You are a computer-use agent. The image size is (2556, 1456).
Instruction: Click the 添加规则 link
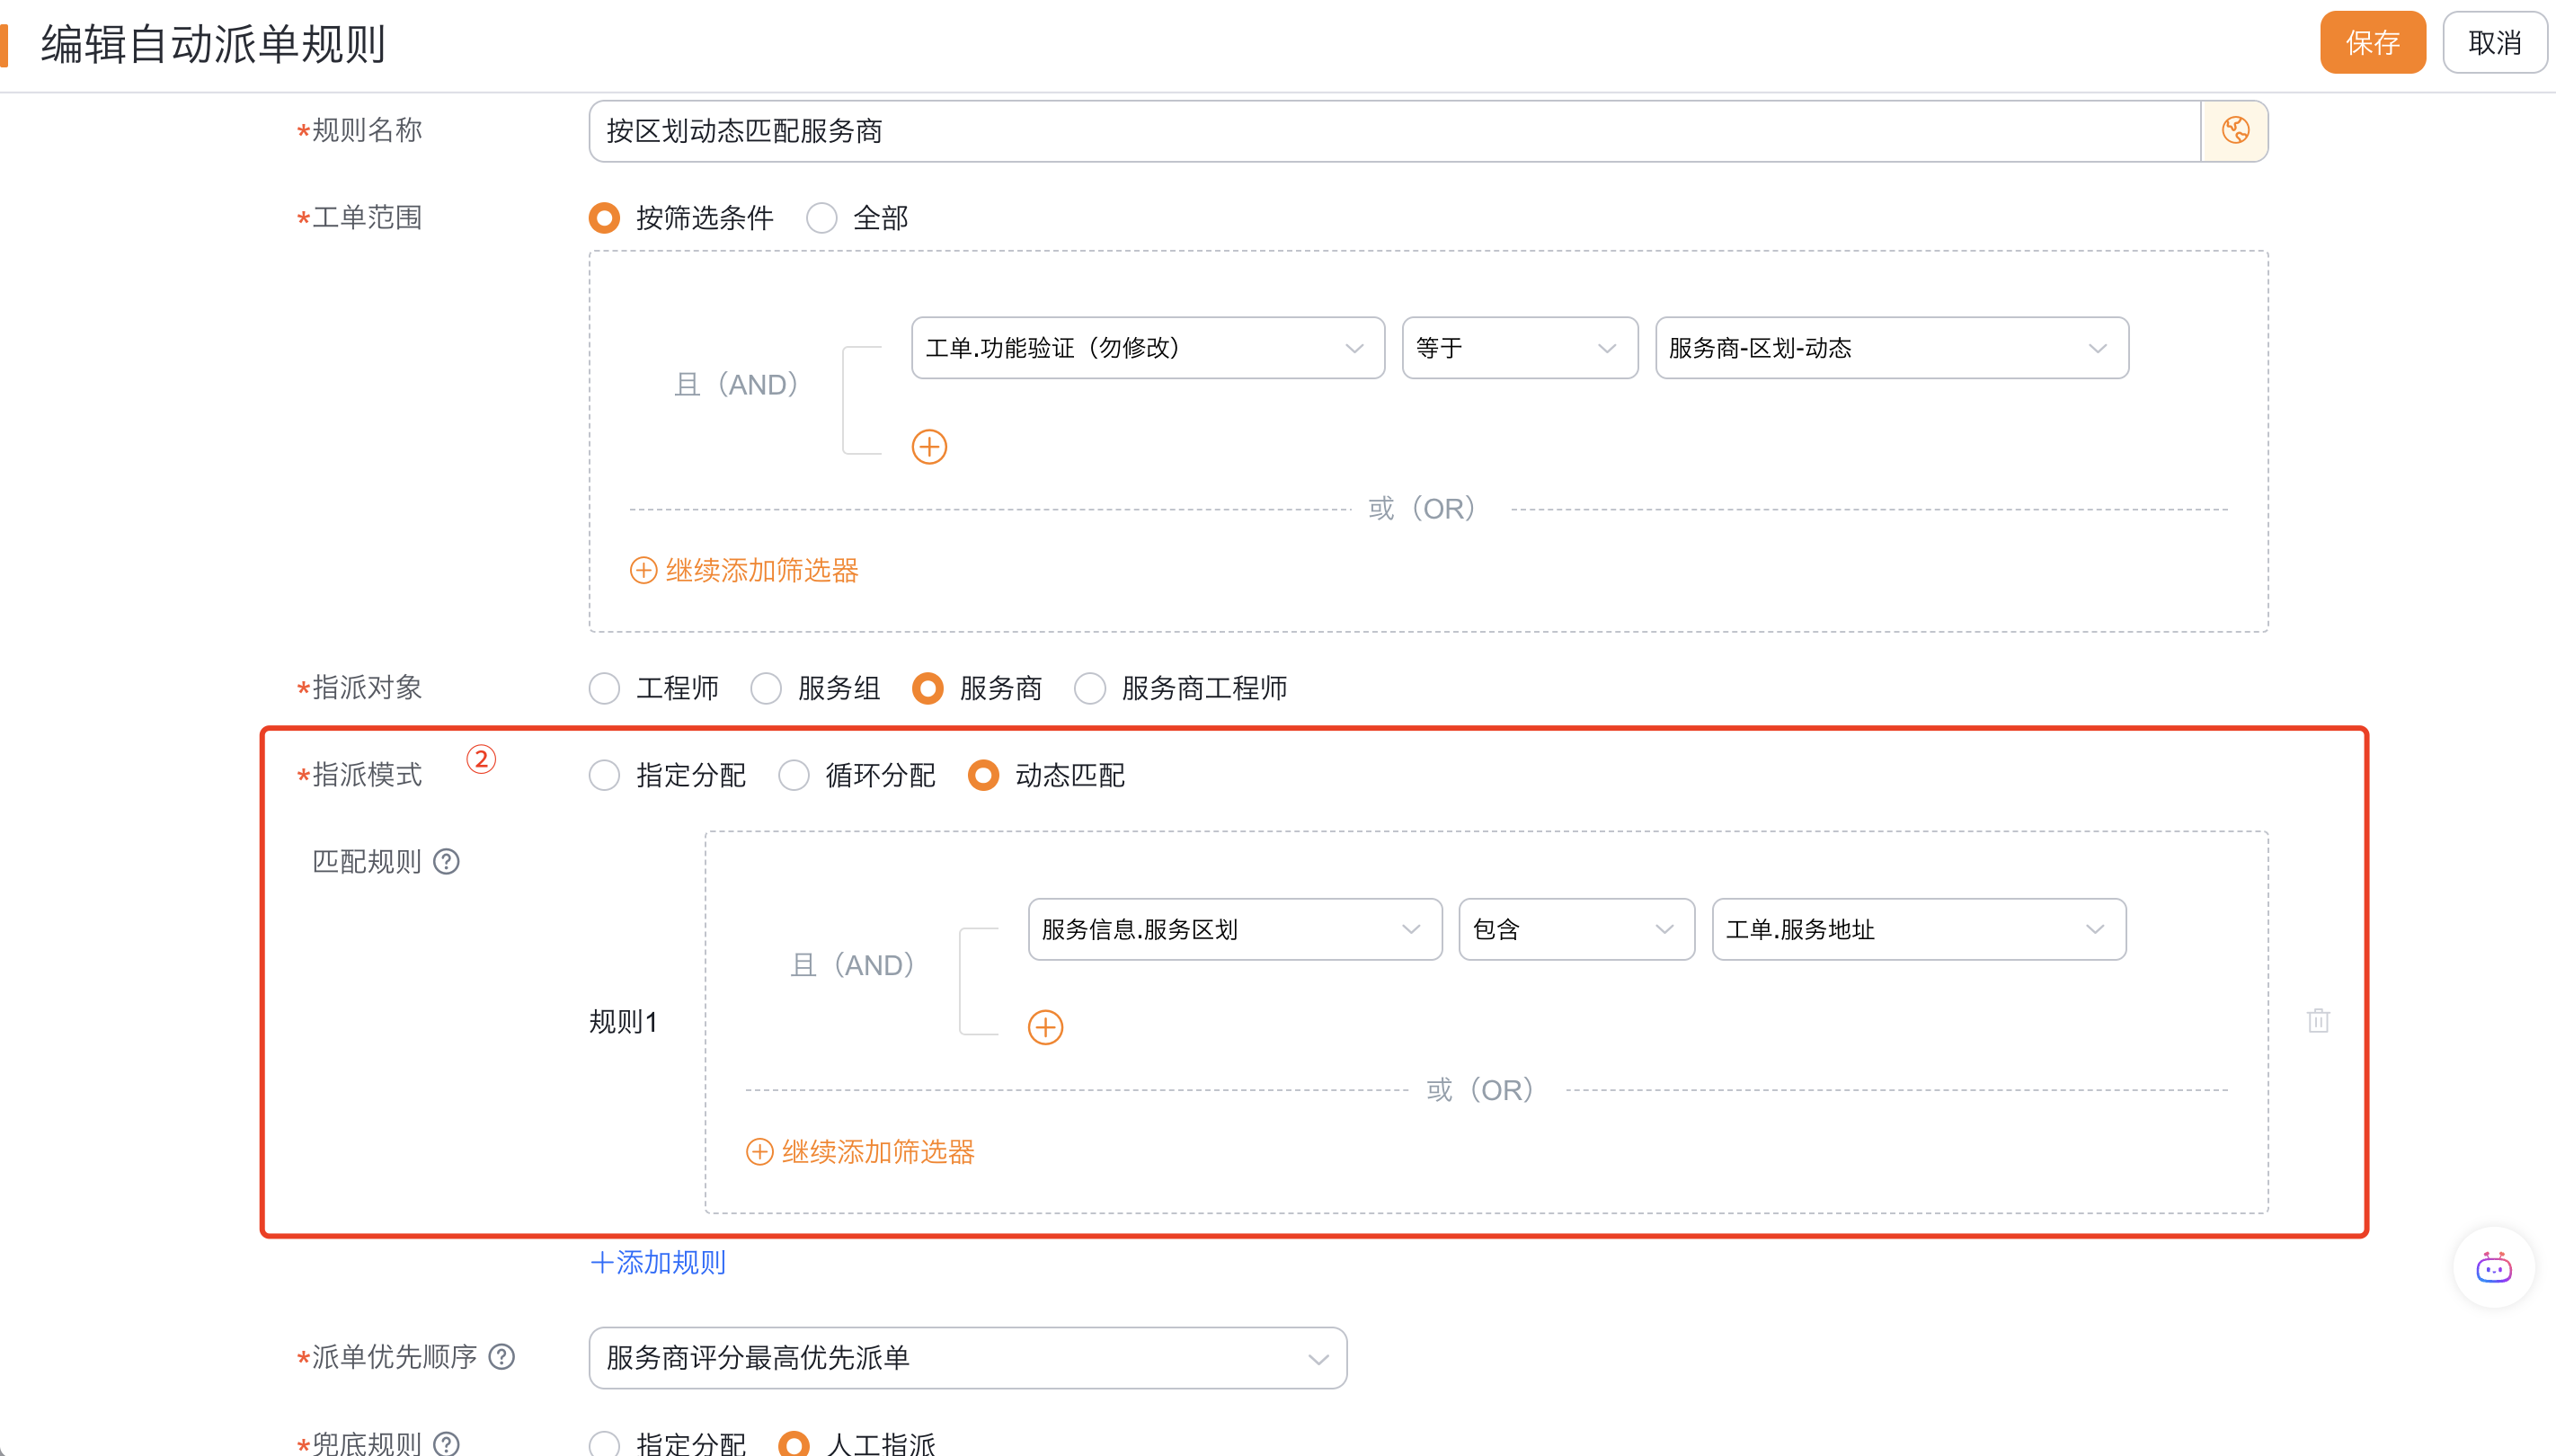[x=658, y=1263]
